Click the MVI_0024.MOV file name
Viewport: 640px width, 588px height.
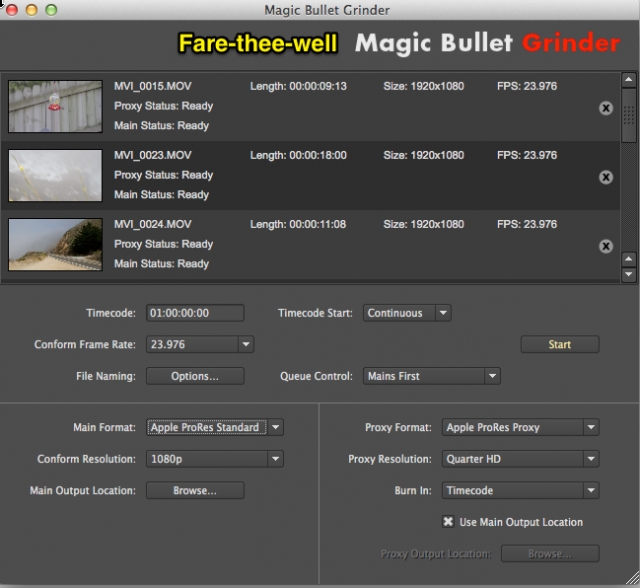tap(153, 224)
